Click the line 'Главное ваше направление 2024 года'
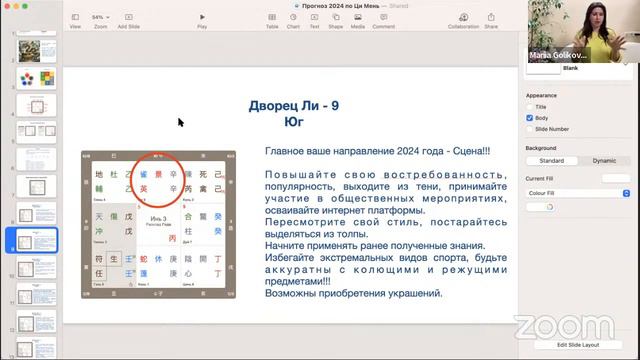The height and width of the screenshot is (360, 640). pos(353,151)
